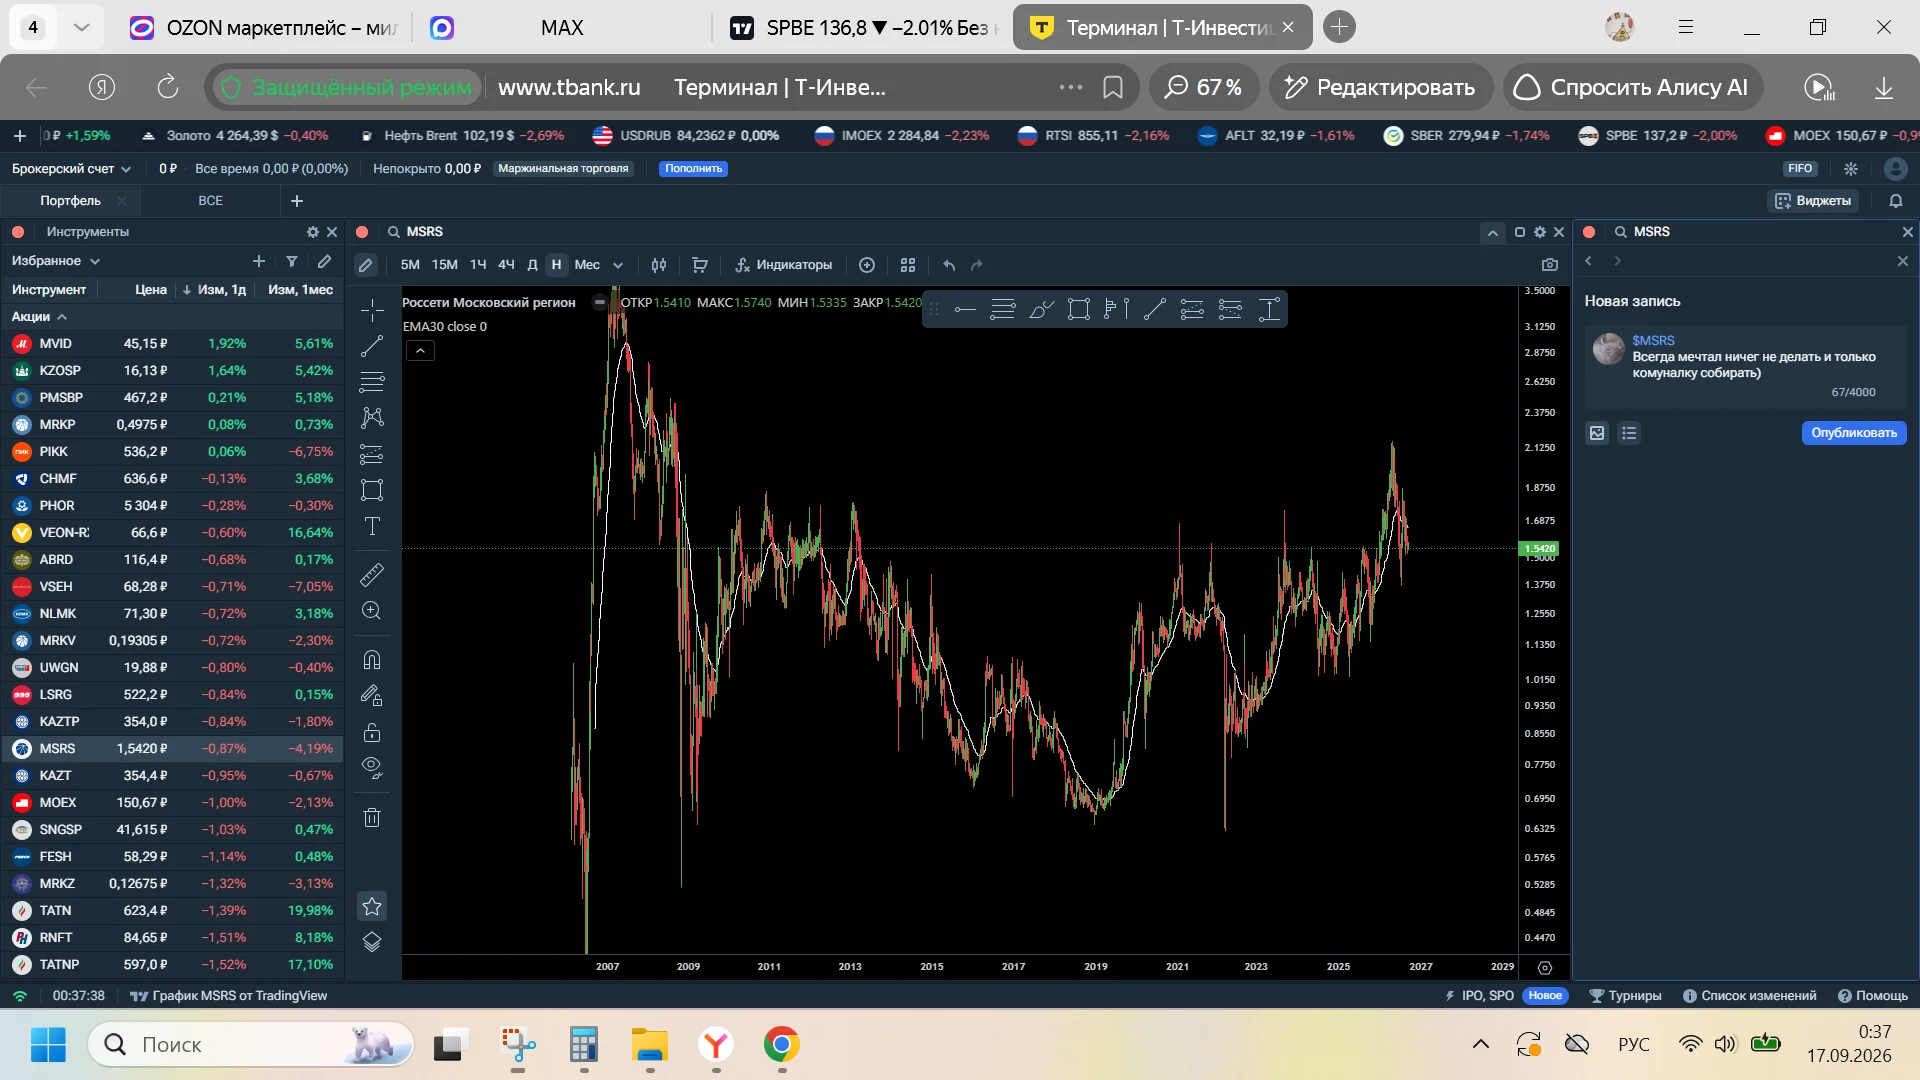Collapse the chart widget header chevron
Viewport: 1920px width, 1080px height.
pos(1492,232)
